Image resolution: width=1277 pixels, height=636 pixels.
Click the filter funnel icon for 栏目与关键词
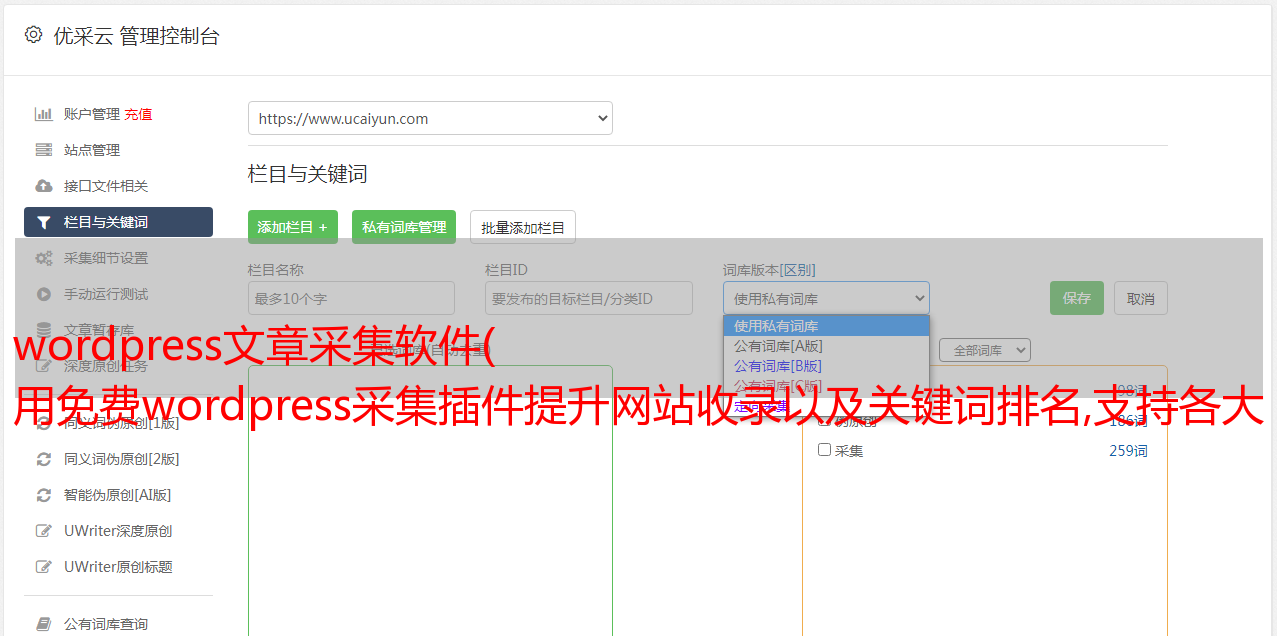[x=44, y=222]
